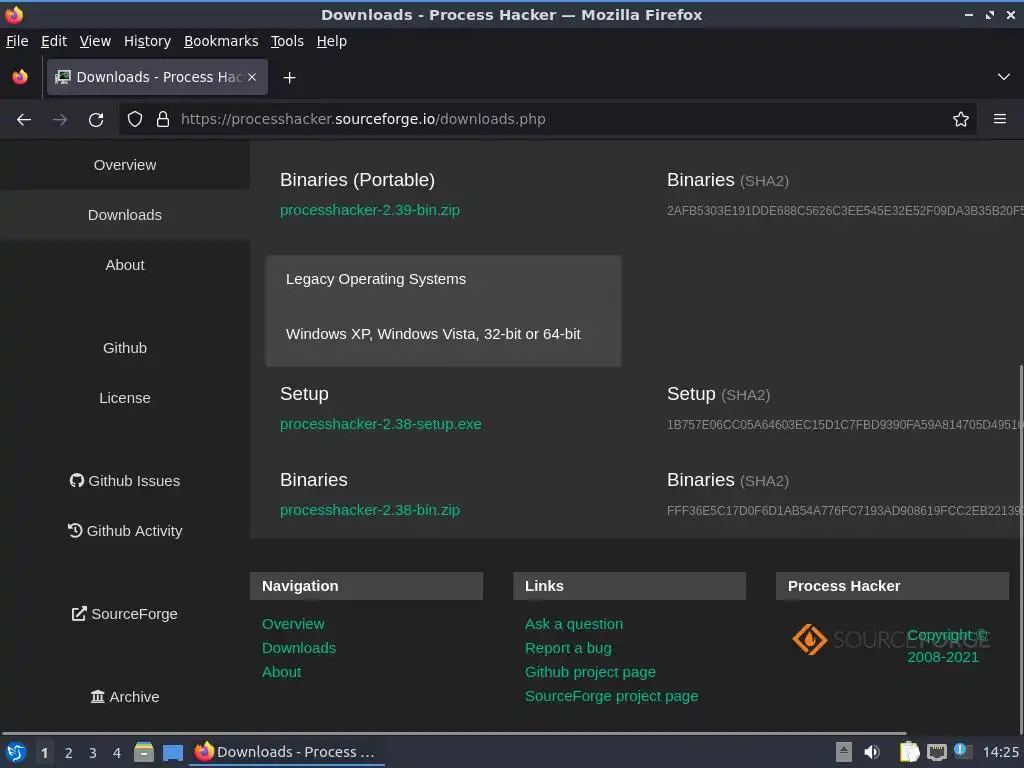
Task: Click the horizontal page scrollbar
Action: (453, 733)
